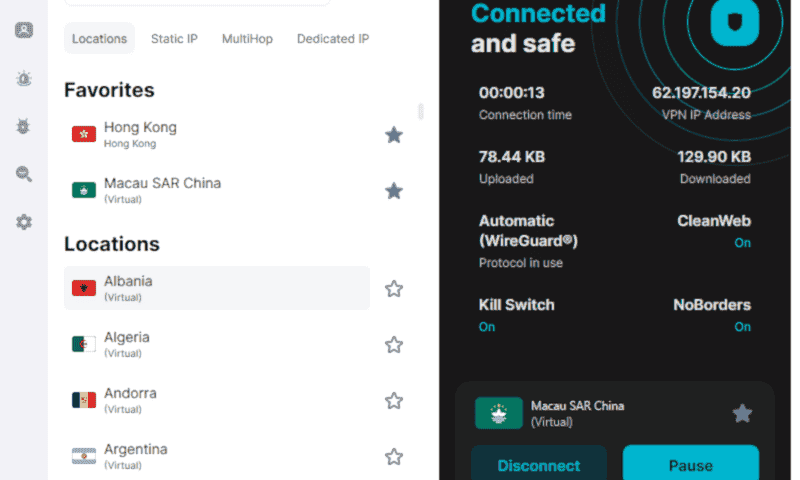Image resolution: width=800 pixels, height=480 pixels.
Task: Favorite the Argentina location star
Action: tap(394, 457)
